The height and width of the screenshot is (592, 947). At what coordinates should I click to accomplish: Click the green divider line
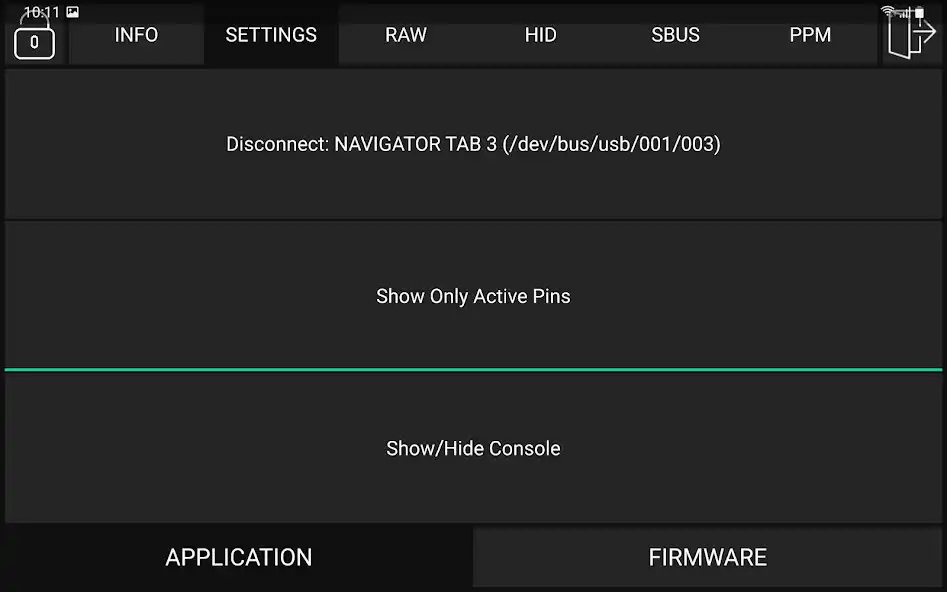click(473, 370)
